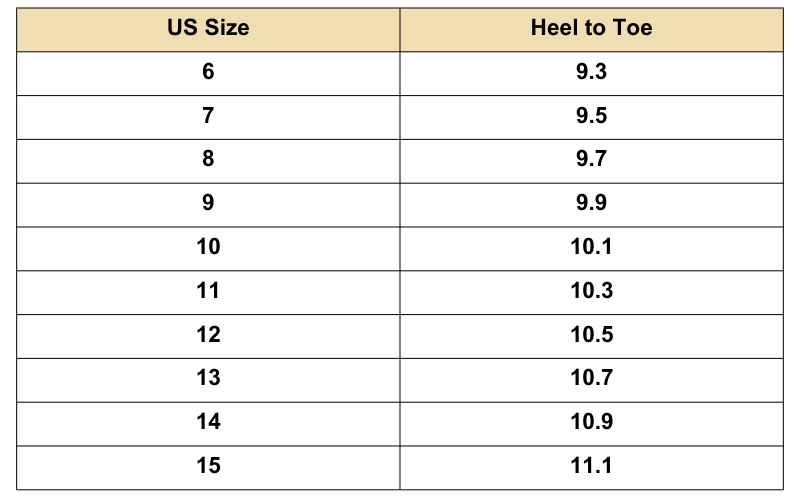800x500 pixels.
Task: Click the US Size 7 cell
Action: pos(208,116)
